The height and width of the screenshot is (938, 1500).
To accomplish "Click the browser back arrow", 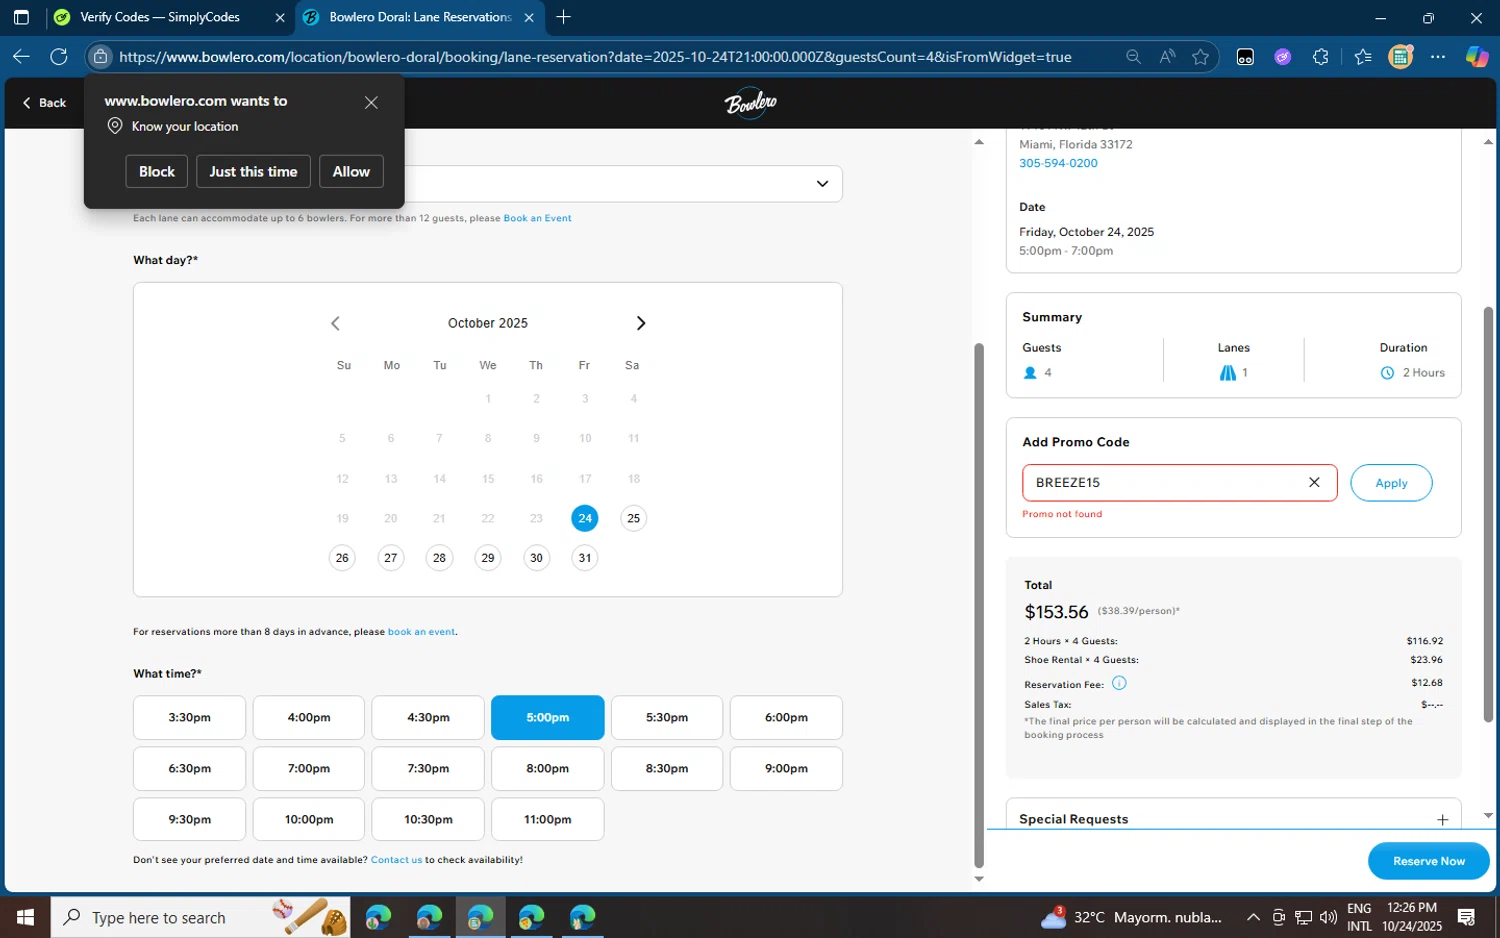I will tap(21, 57).
